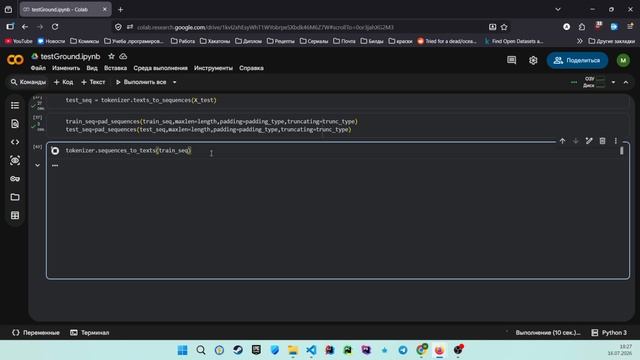Open the data table sidebar icon

coord(15,216)
